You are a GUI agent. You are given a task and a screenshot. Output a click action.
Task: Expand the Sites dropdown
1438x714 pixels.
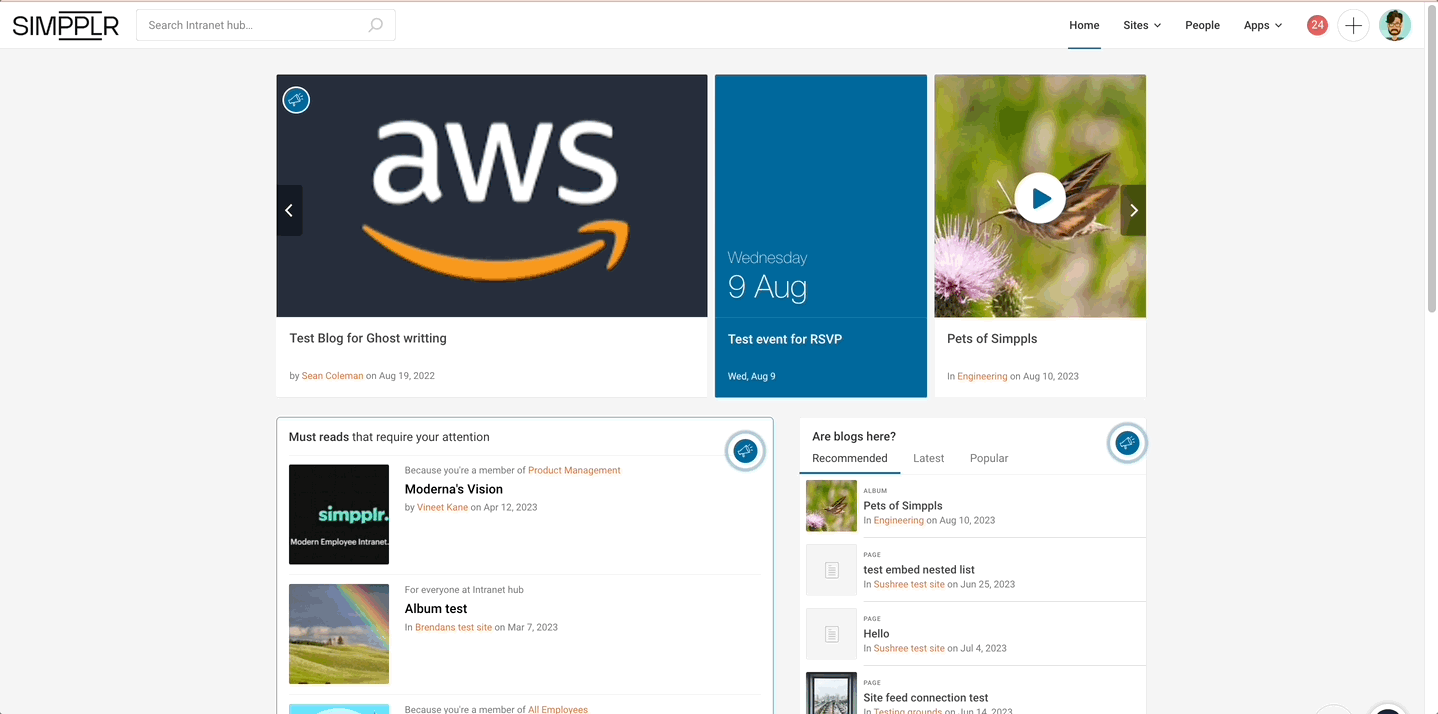[x=1142, y=25]
